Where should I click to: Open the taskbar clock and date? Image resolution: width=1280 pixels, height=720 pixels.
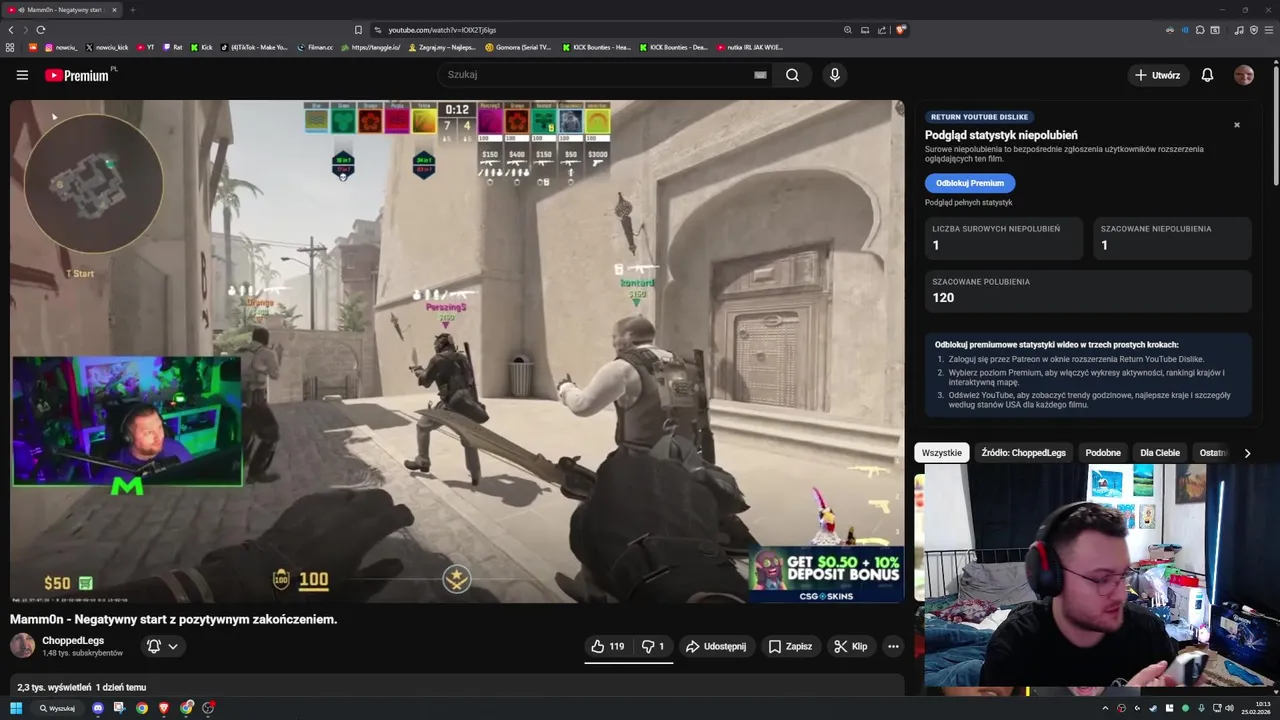coord(1256,708)
